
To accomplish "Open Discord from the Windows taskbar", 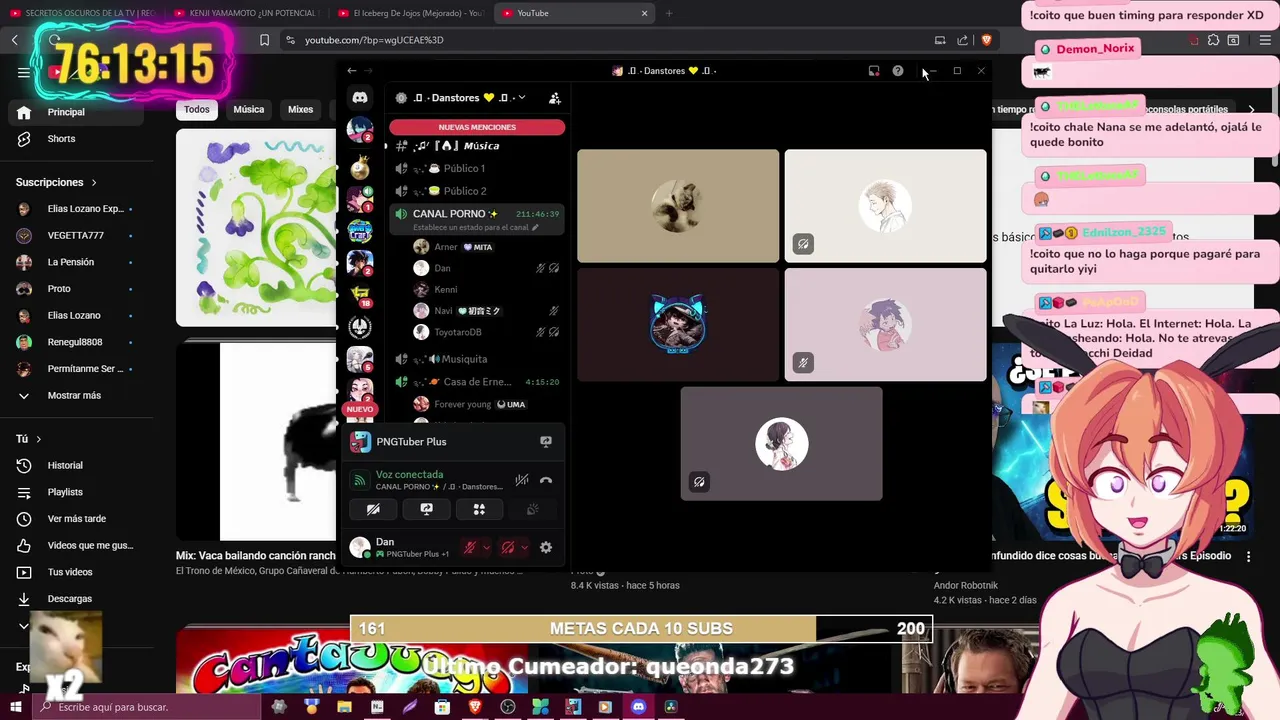I will pyautogui.click(x=638, y=707).
